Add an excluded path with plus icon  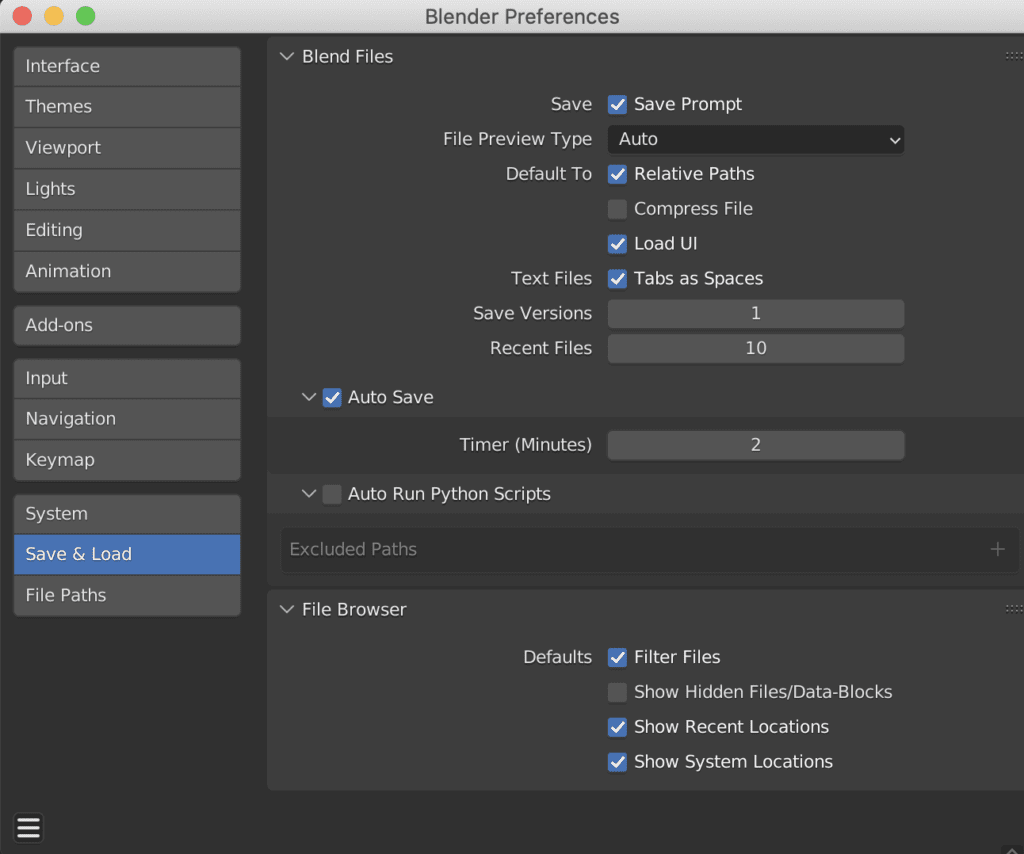[x=997, y=549]
